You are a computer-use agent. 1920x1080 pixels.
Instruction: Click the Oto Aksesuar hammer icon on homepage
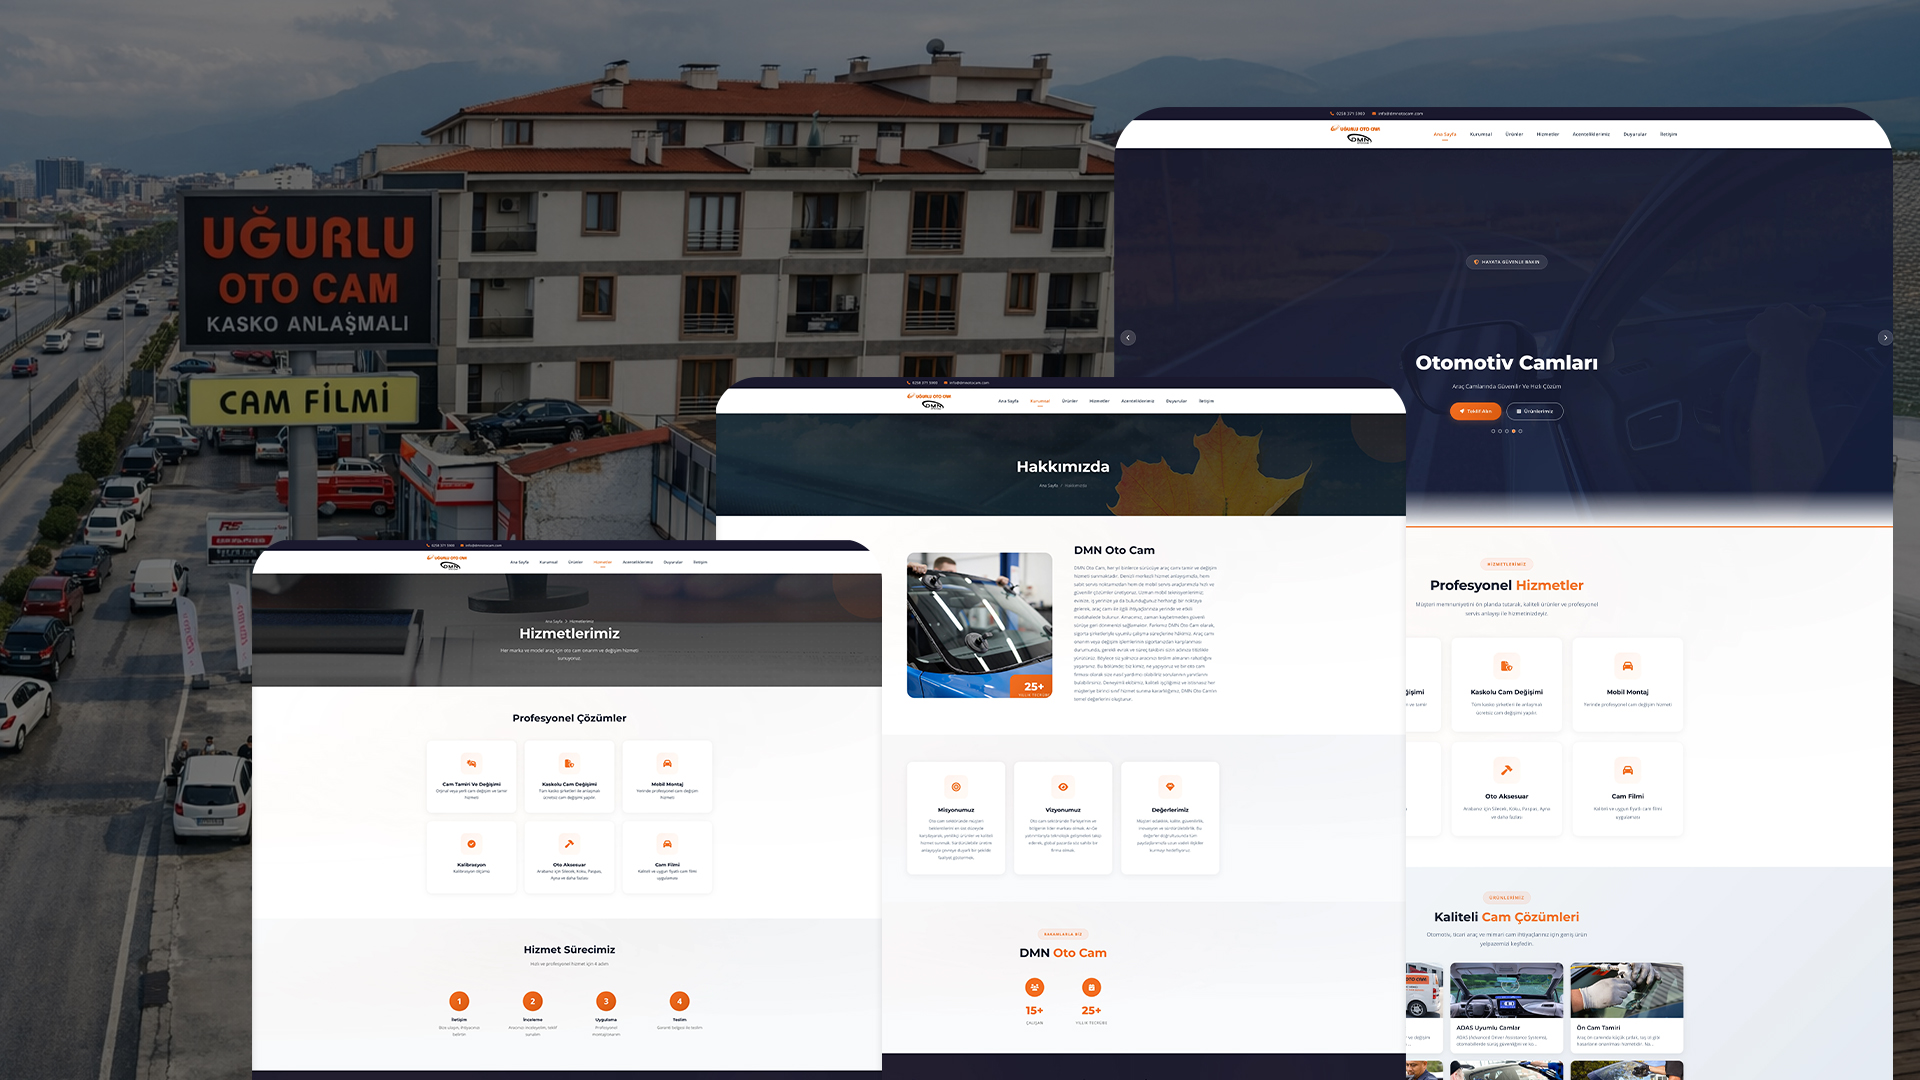[1506, 770]
